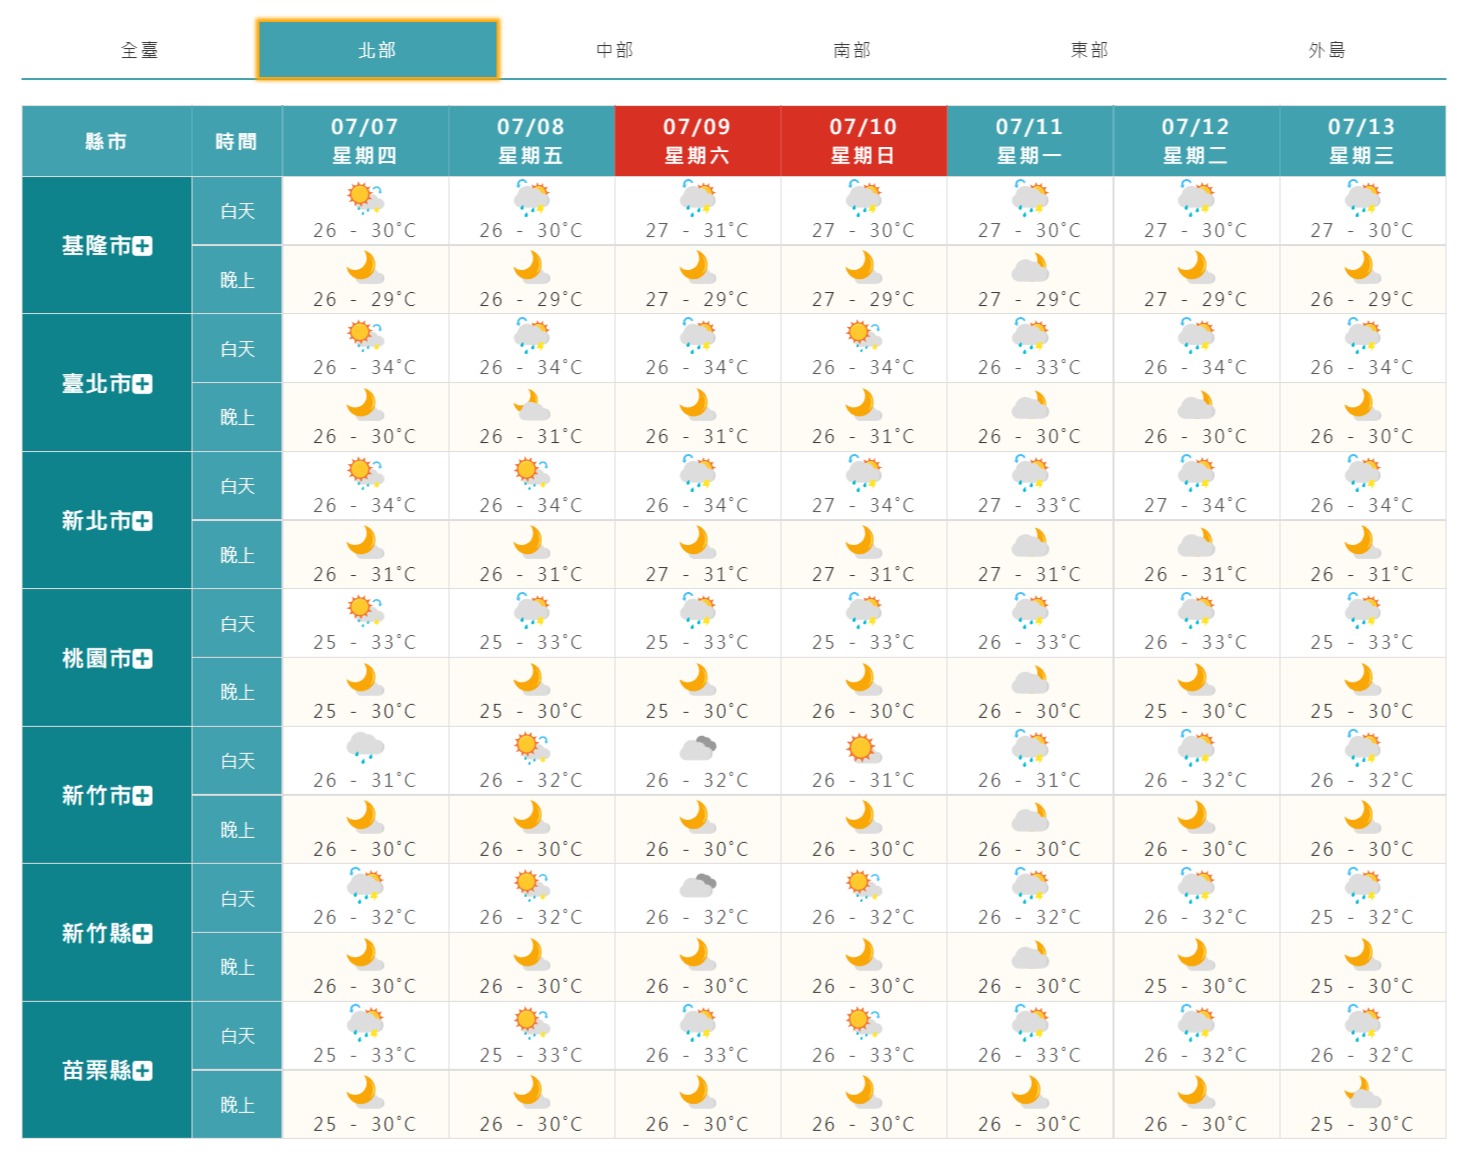The height and width of the screenshot is (1169, 1478).
Task: Expand the 苗栗縣 plus expander
Action: (x=142, y=1071)
